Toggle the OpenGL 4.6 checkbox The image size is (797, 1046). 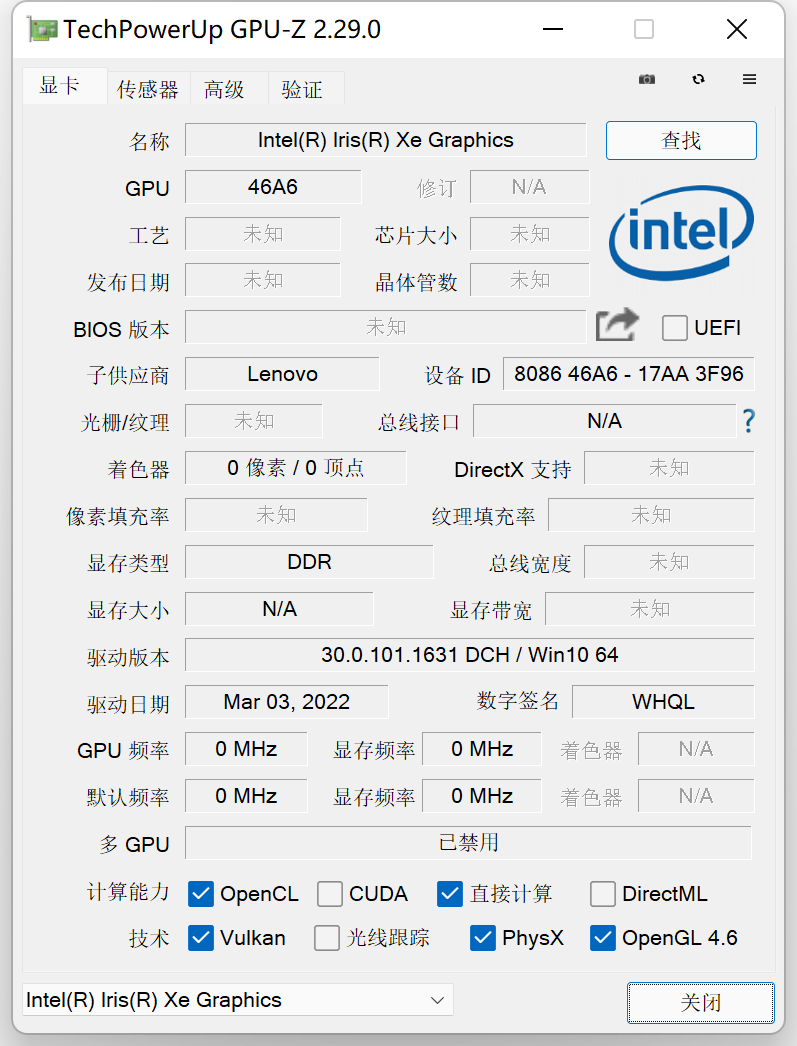pos(603,938)
